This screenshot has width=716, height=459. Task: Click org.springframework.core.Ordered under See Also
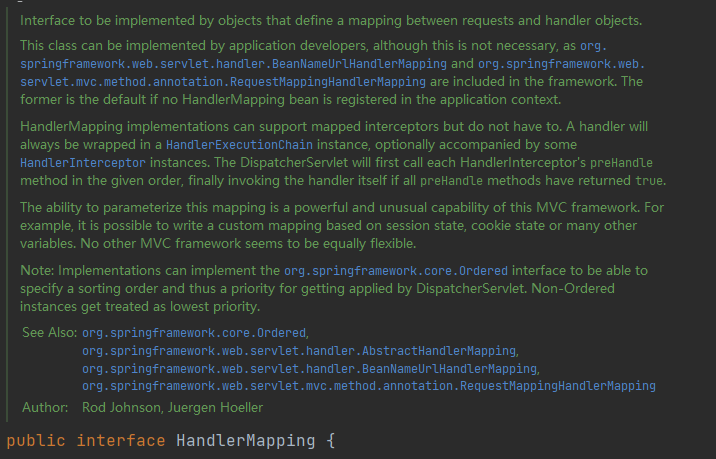(x=194, y=333)
